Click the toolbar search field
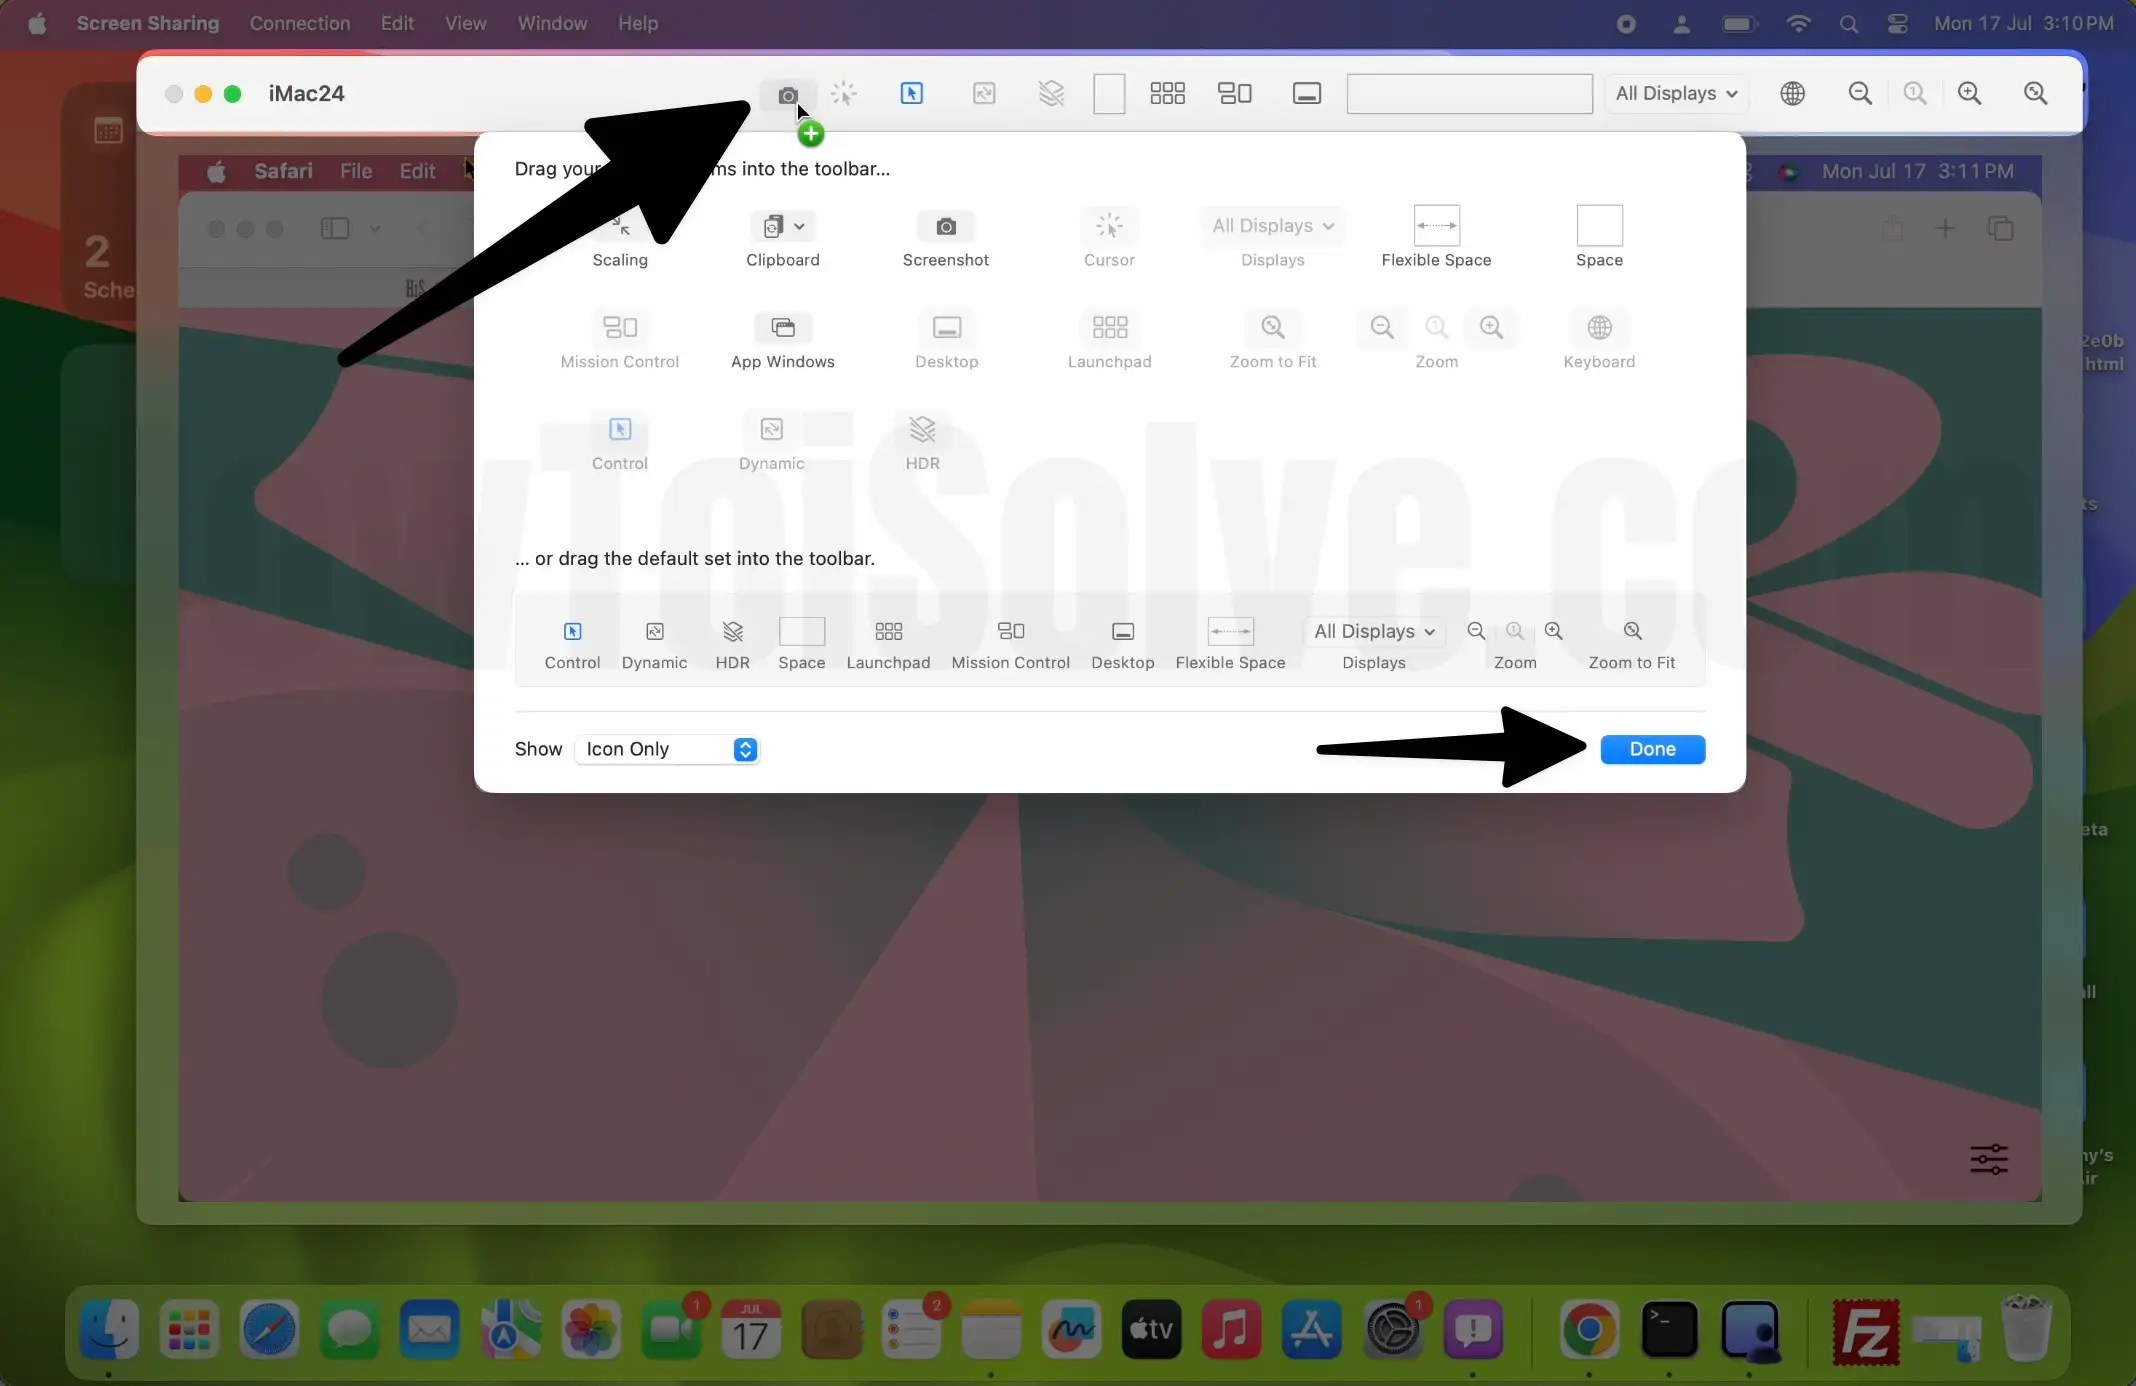 point(1469,93)
